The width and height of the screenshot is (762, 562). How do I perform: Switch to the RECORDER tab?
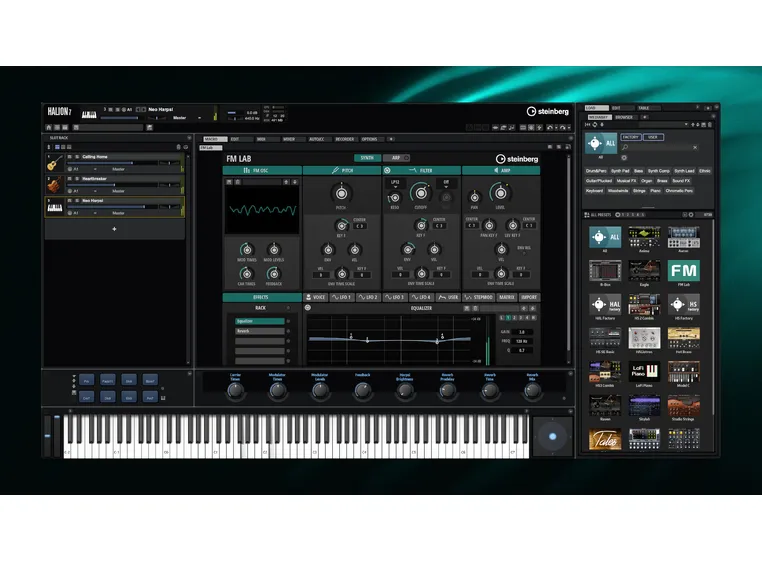[345, 139]
